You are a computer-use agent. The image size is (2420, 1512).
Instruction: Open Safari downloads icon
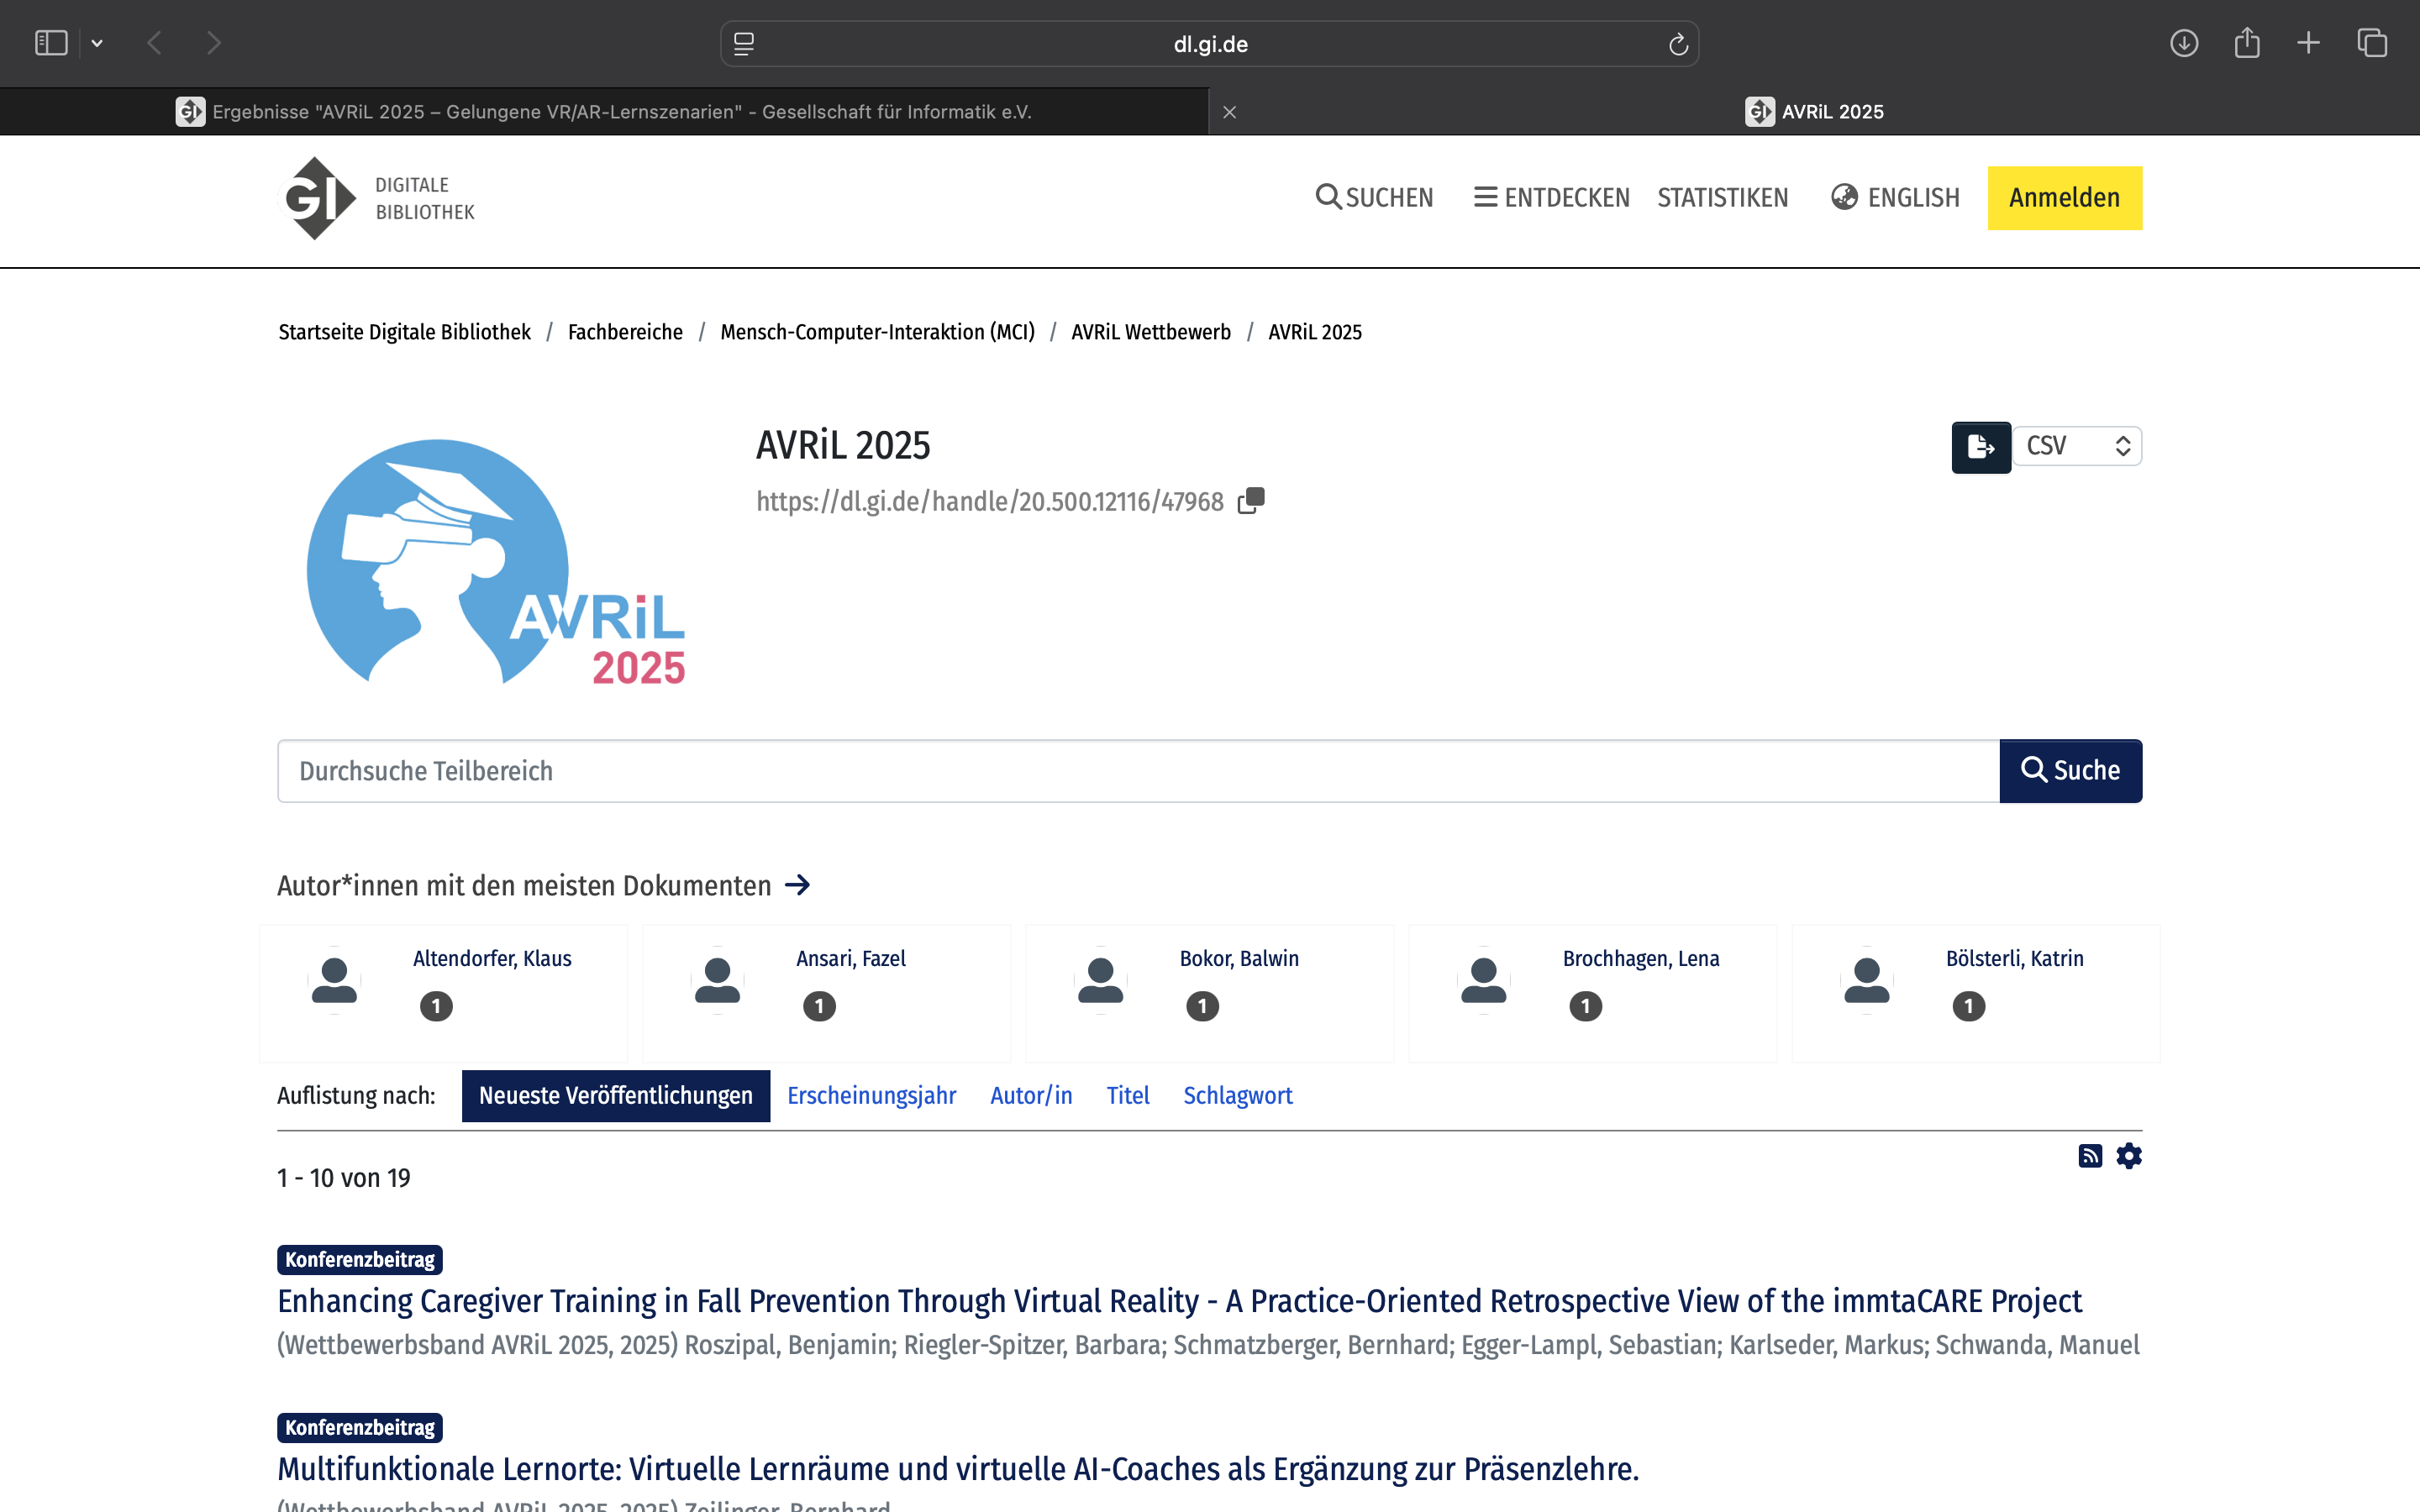pos(2183,43)
